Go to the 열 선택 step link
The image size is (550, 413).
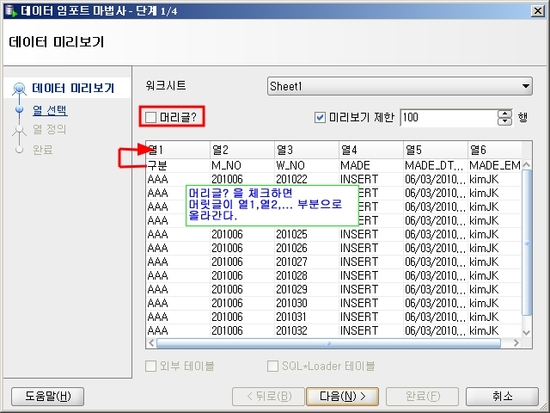click(x=50, y=110)
